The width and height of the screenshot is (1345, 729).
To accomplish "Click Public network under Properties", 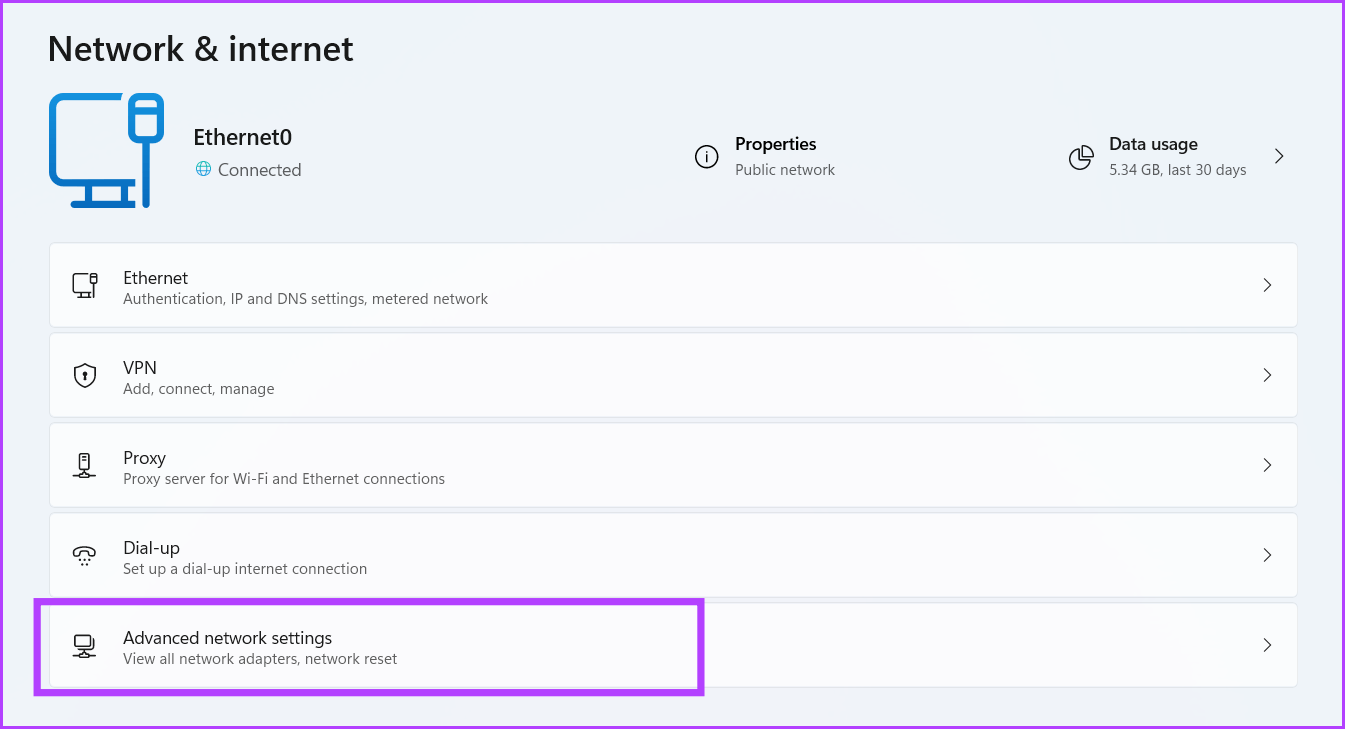I will coord(784,169).
